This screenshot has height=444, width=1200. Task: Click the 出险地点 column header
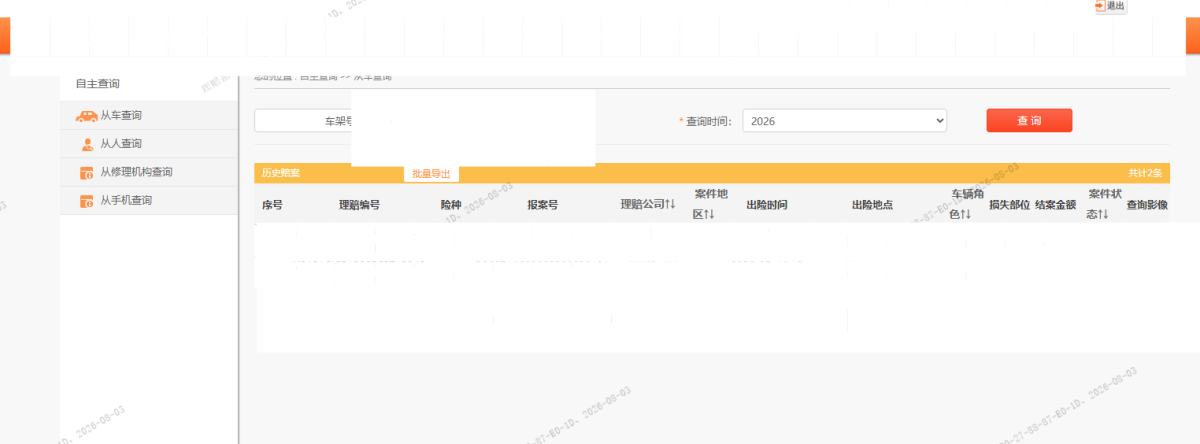(x=872, y=205)
